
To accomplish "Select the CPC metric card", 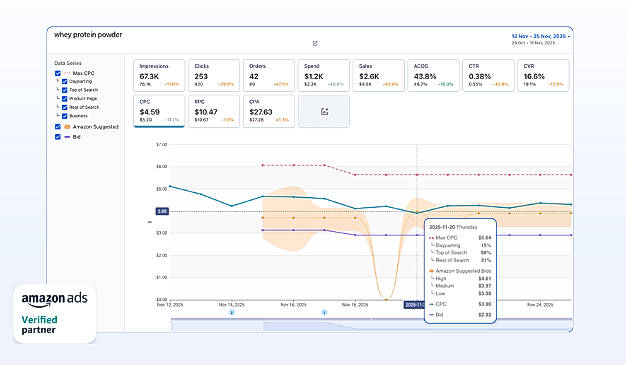I will [x=159, y=111].
